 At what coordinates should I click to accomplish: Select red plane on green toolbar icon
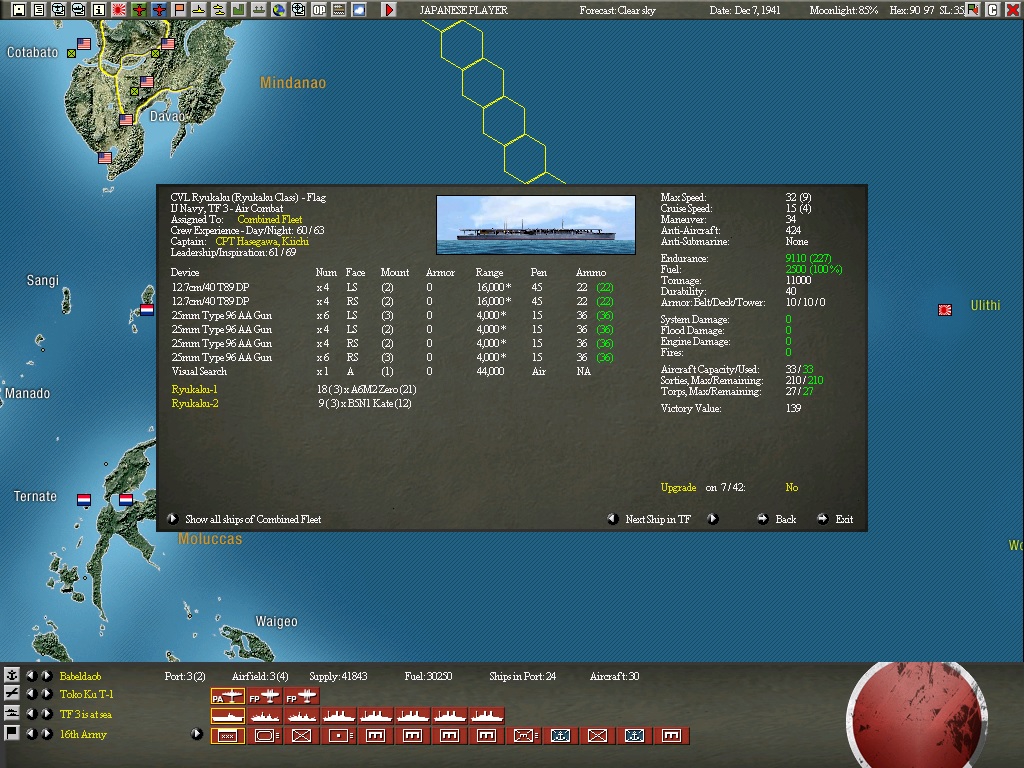[x=139, y=10]
